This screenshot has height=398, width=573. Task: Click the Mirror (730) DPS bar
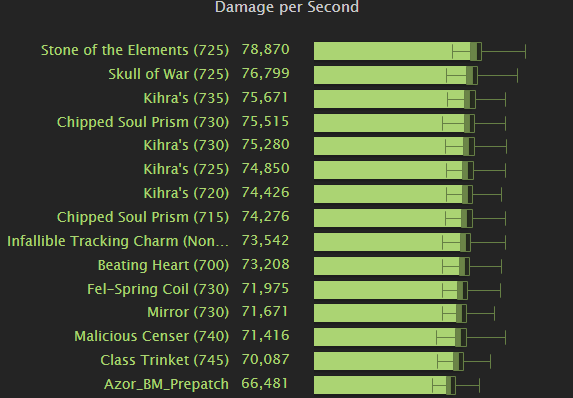tap(390, 314)
